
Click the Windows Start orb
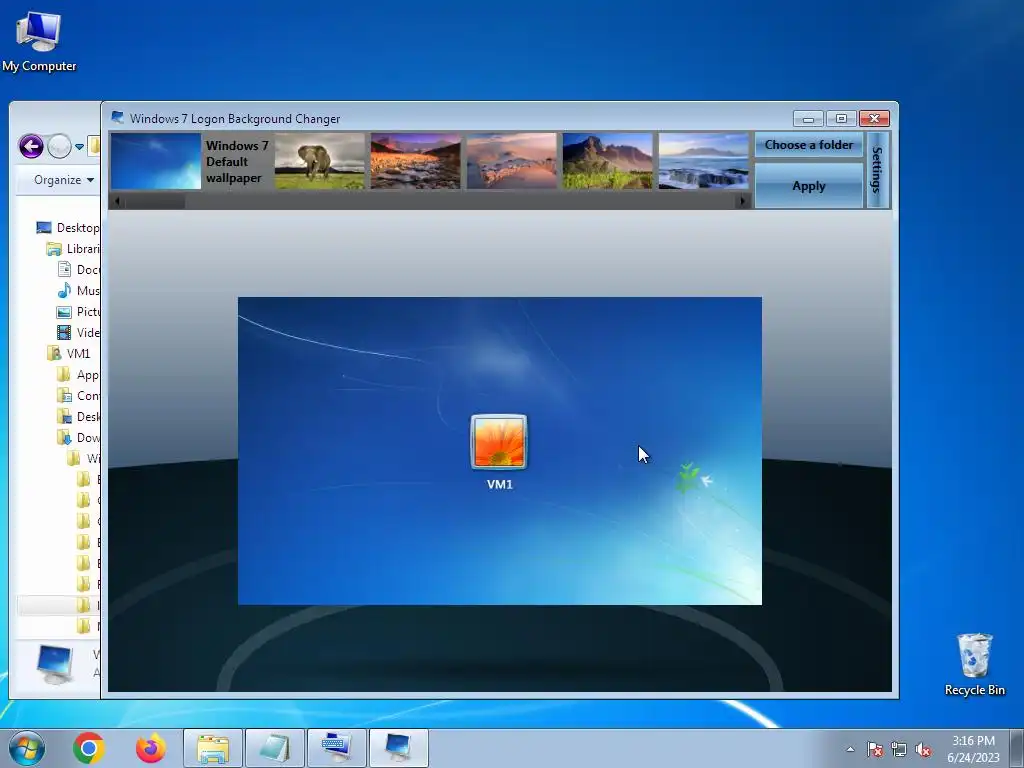pos(27,748)
